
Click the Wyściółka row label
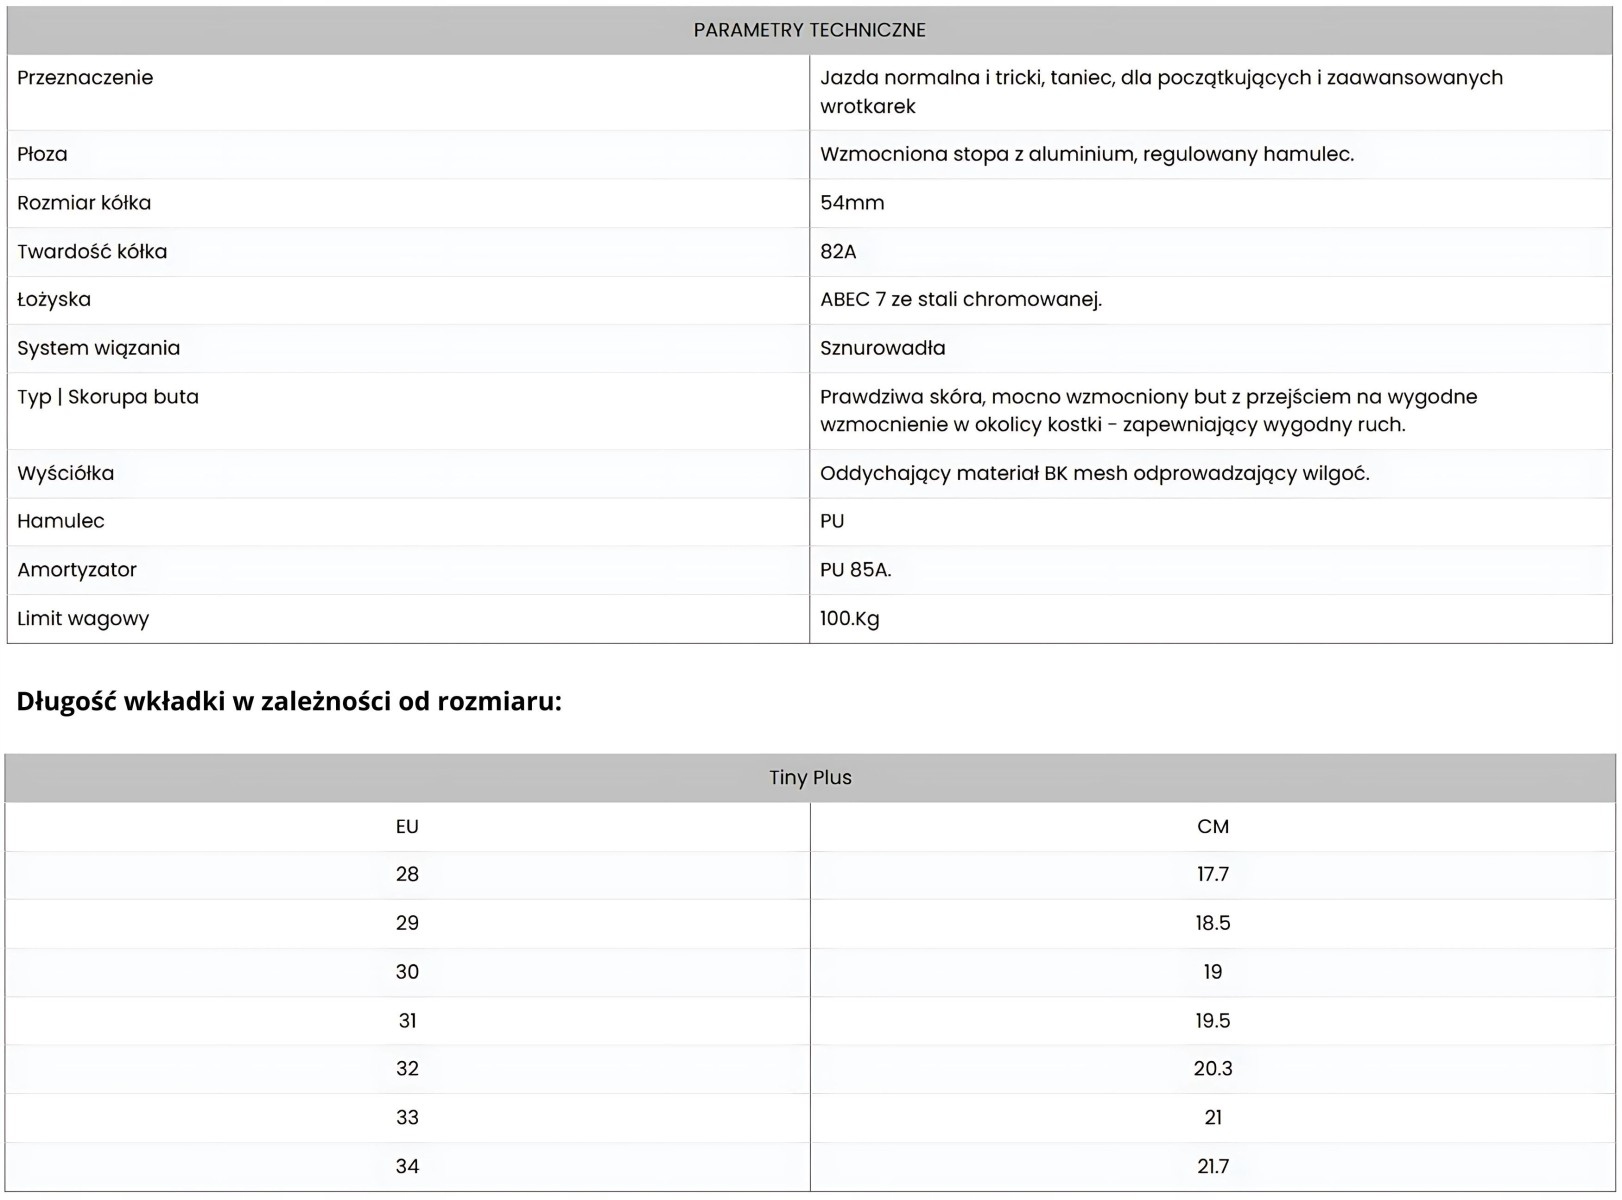point(65,473)
